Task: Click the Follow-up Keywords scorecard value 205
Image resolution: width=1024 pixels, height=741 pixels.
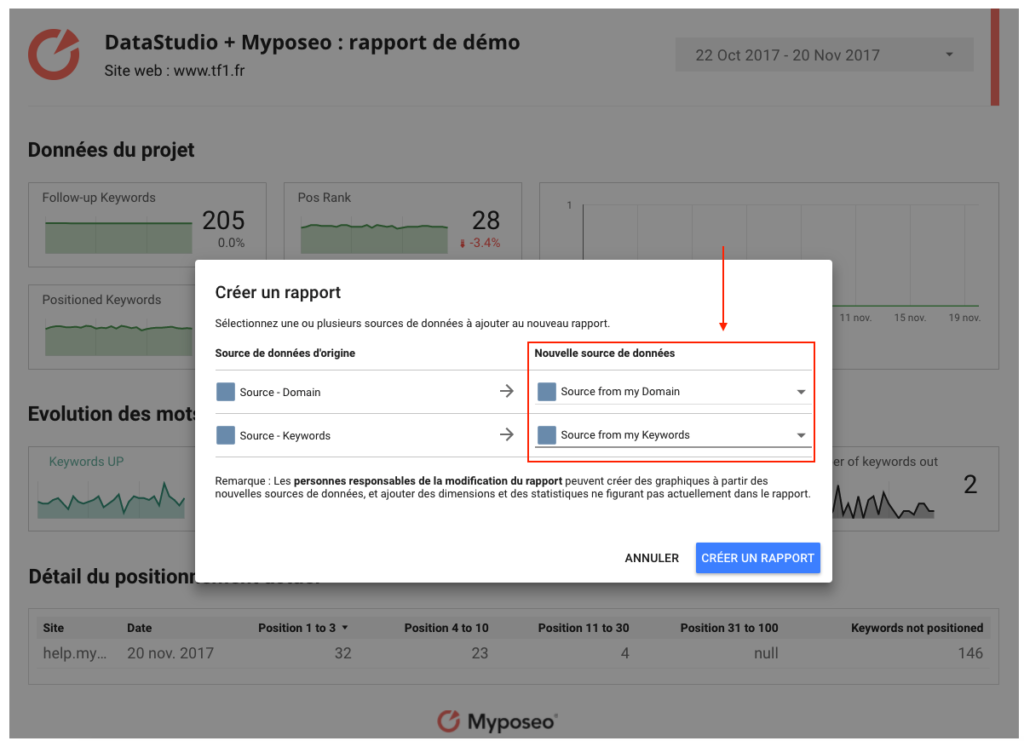Action: pos(223,221)
